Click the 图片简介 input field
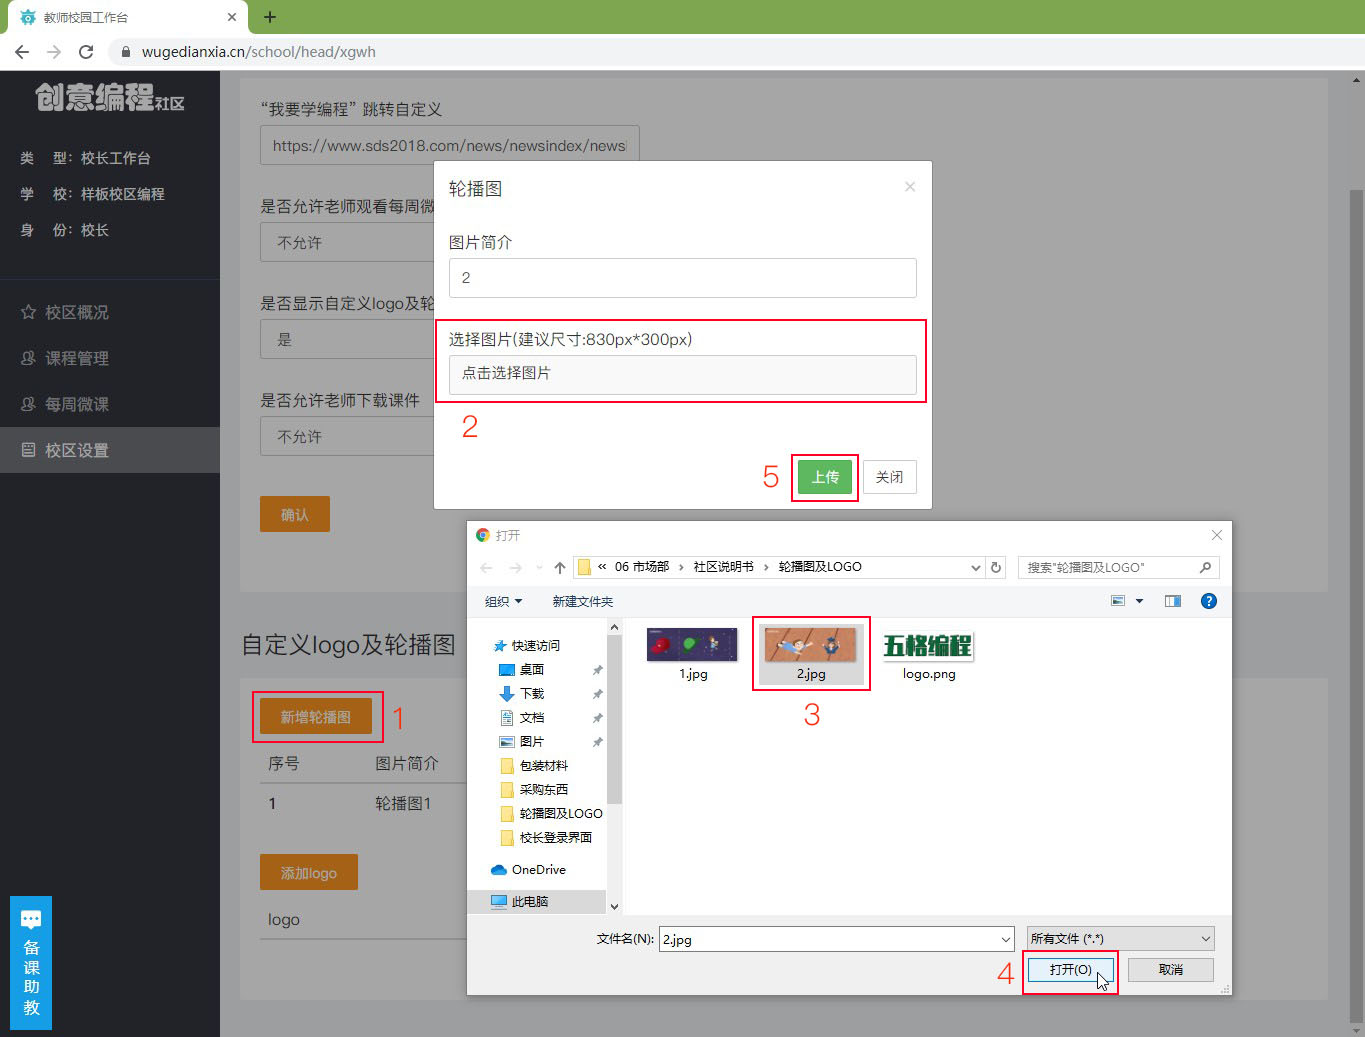The height and width of the screenshot is (1037, 1365). coord(683,278)
